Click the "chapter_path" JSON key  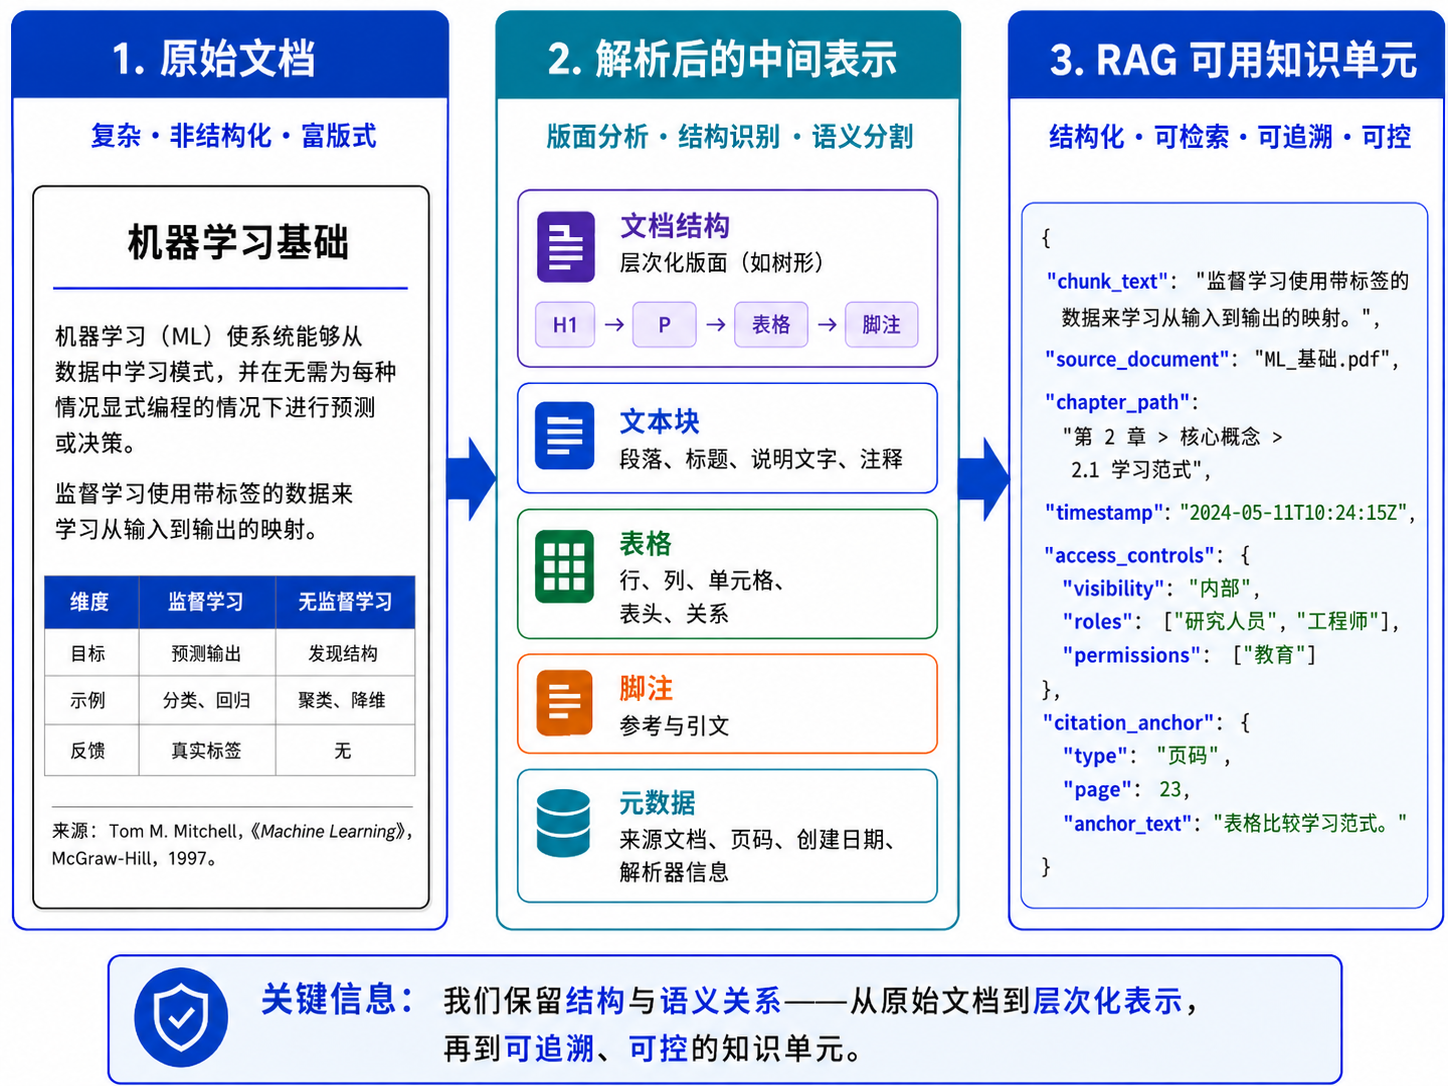point(1116,402)
